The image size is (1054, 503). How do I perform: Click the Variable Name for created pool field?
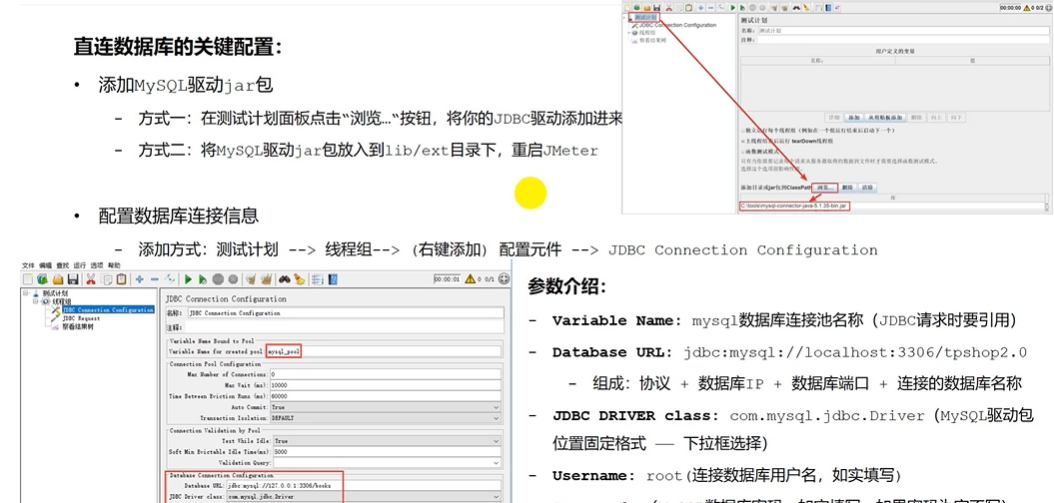tap(384, 351)
